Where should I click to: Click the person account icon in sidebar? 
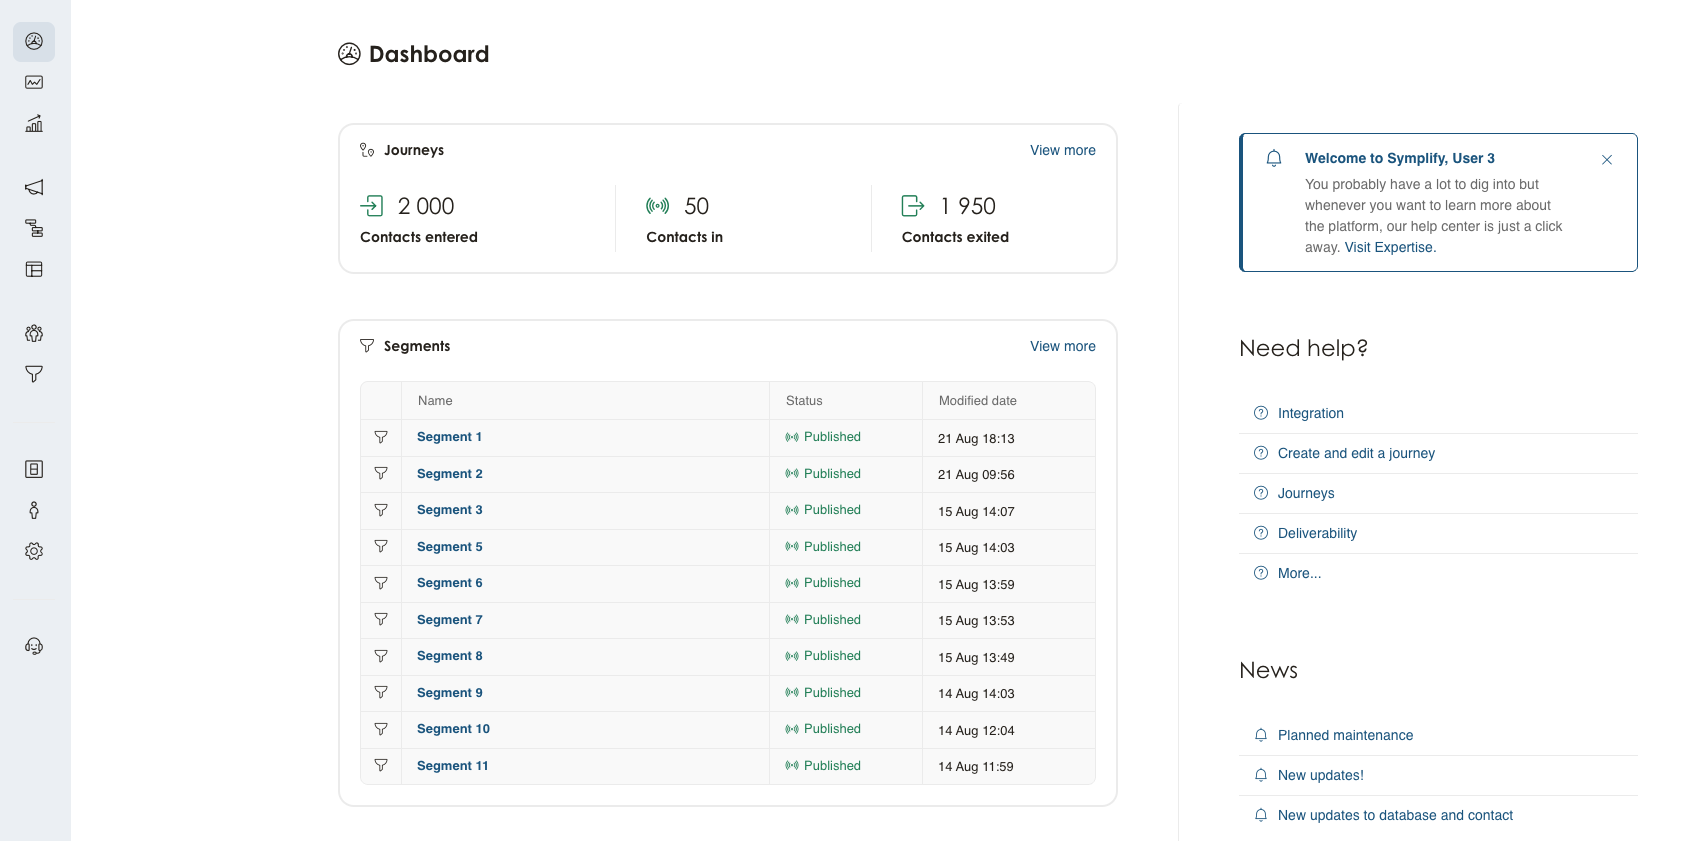[34, 510]
